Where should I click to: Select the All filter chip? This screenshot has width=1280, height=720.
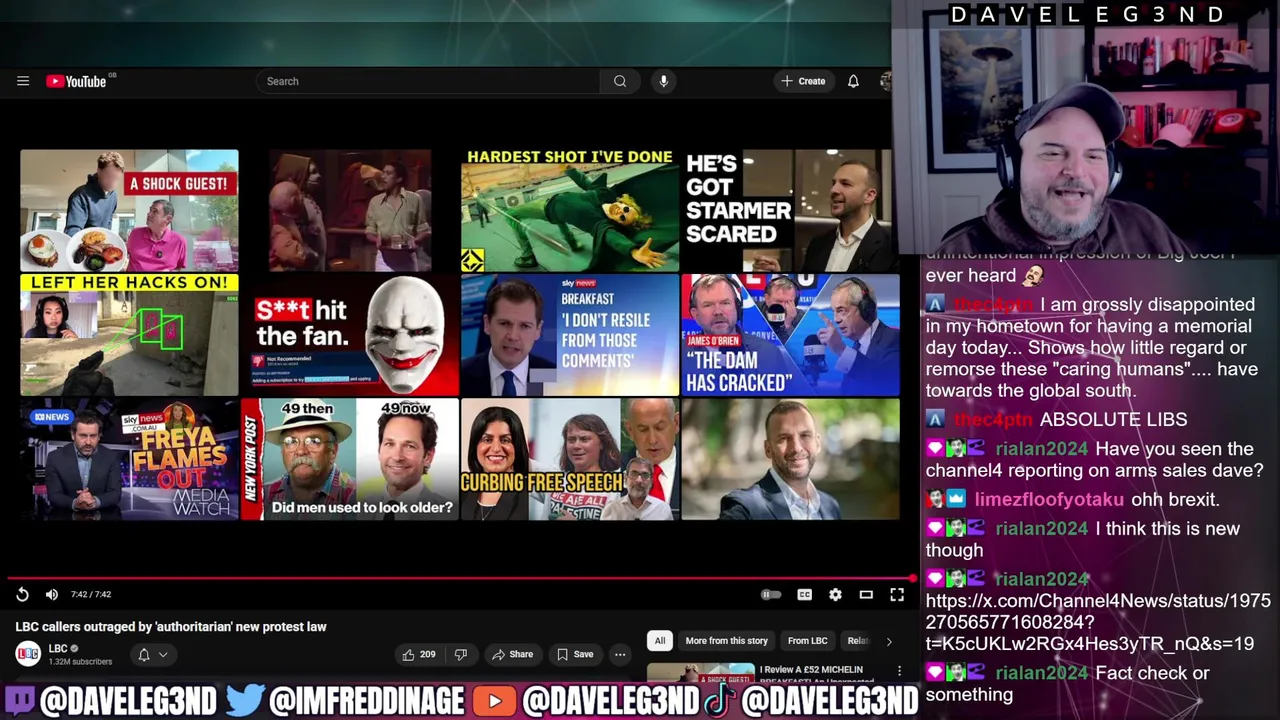[x=659, y=641]
